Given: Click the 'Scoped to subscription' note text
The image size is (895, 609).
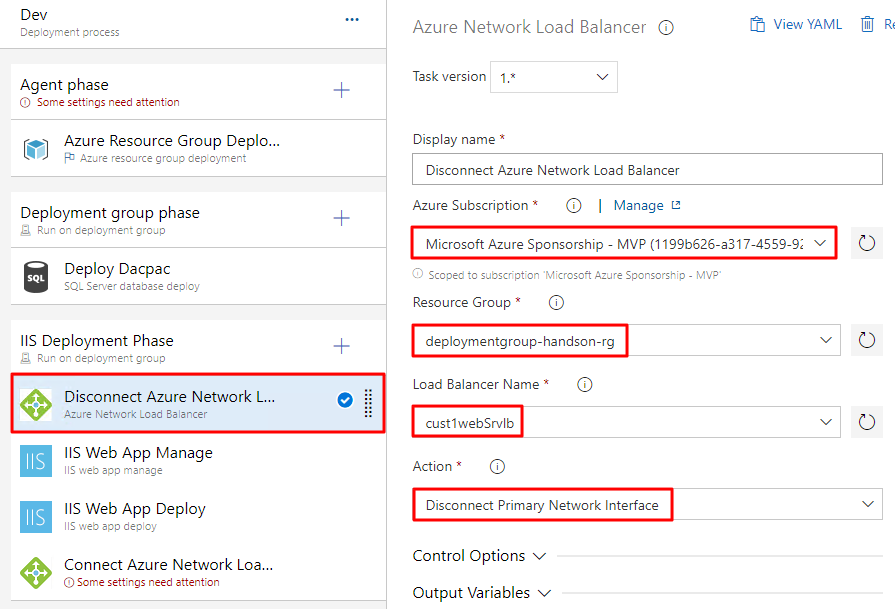Looking at the screenshot, I should (x=574, y=275).
